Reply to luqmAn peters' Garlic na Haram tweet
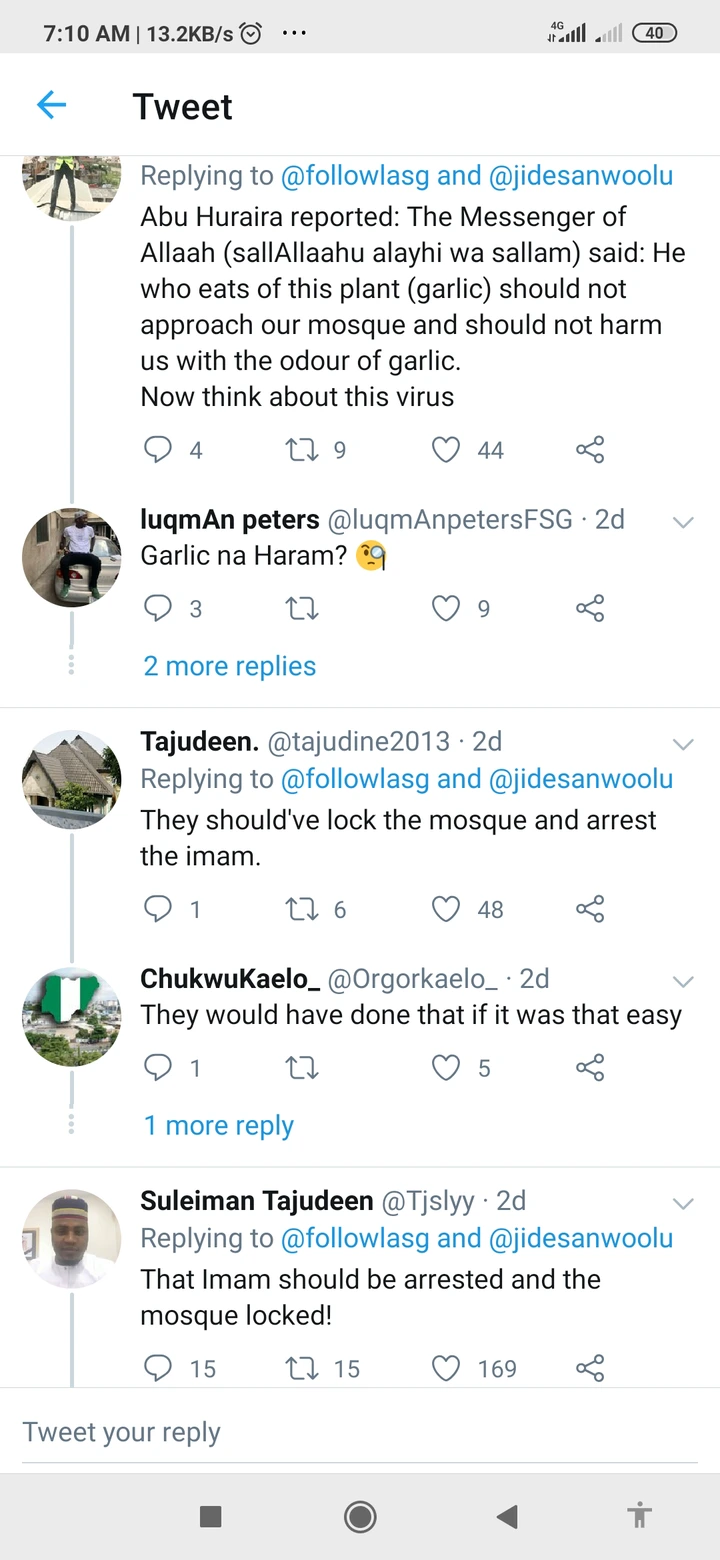The width and height of the screenshot is (720, 1560). [x=158, y=608]
